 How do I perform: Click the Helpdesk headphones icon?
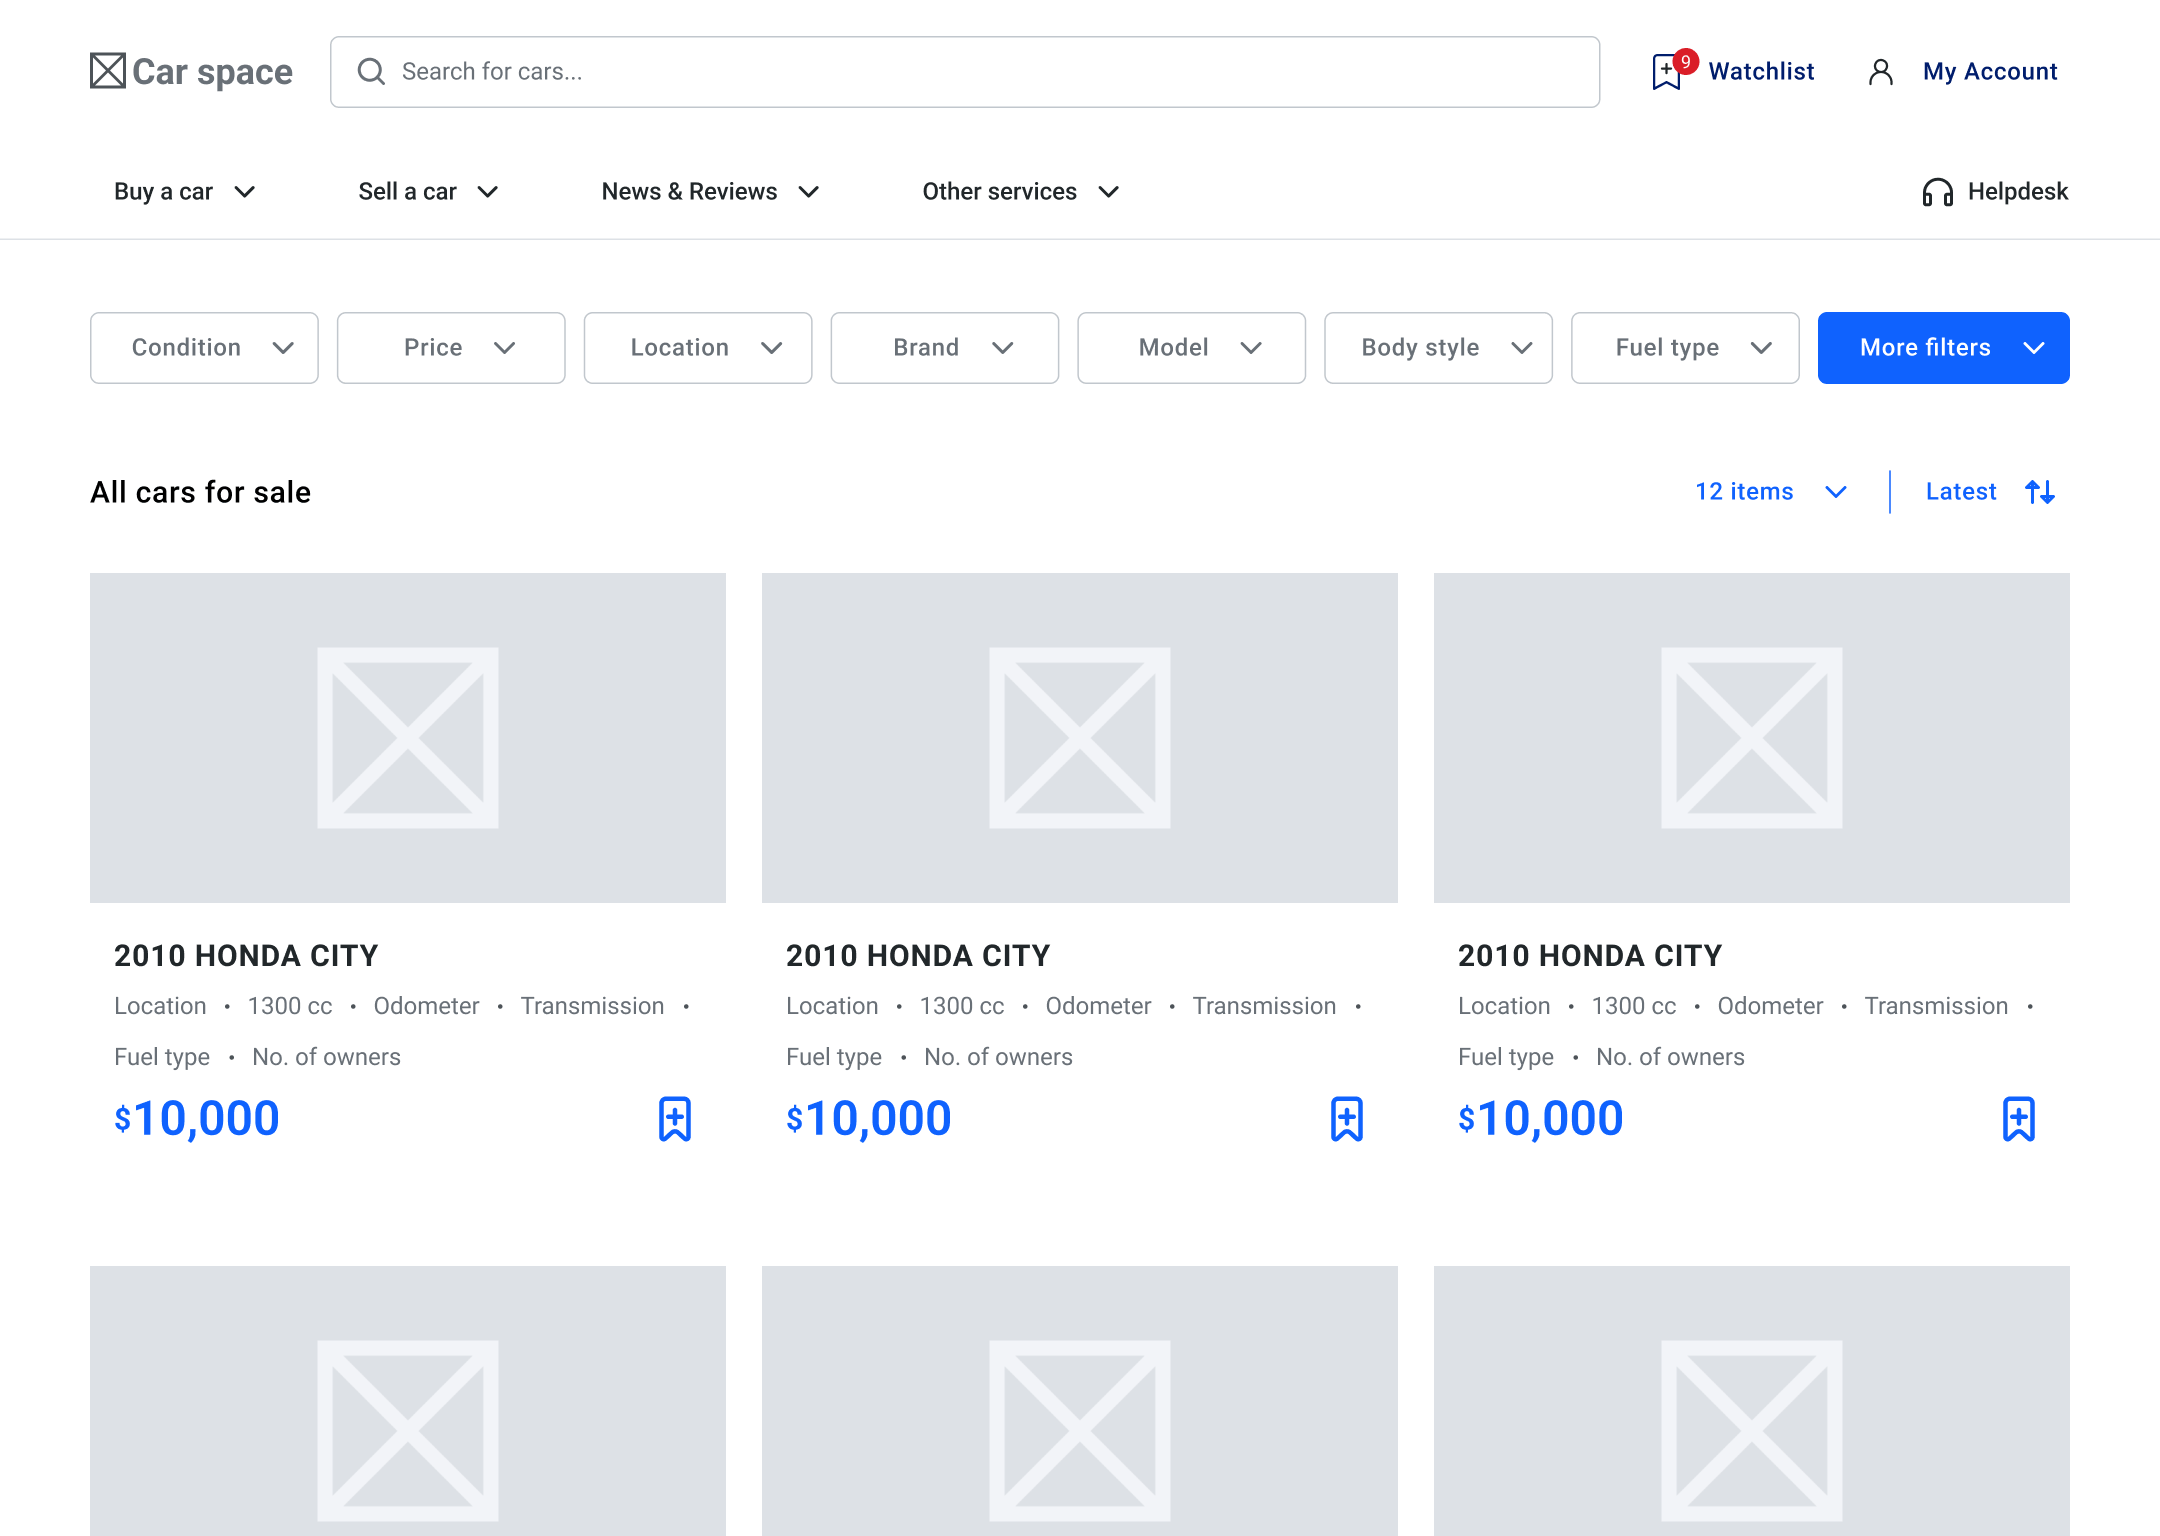(x=1938, y=192)
